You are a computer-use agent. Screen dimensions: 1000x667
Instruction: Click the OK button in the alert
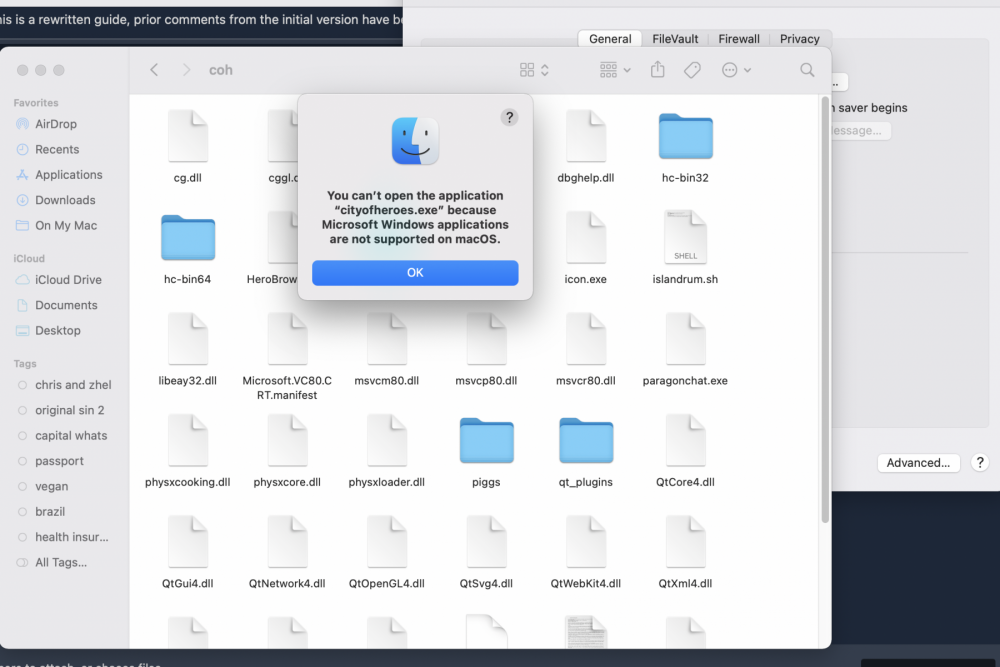pos(415,273)
